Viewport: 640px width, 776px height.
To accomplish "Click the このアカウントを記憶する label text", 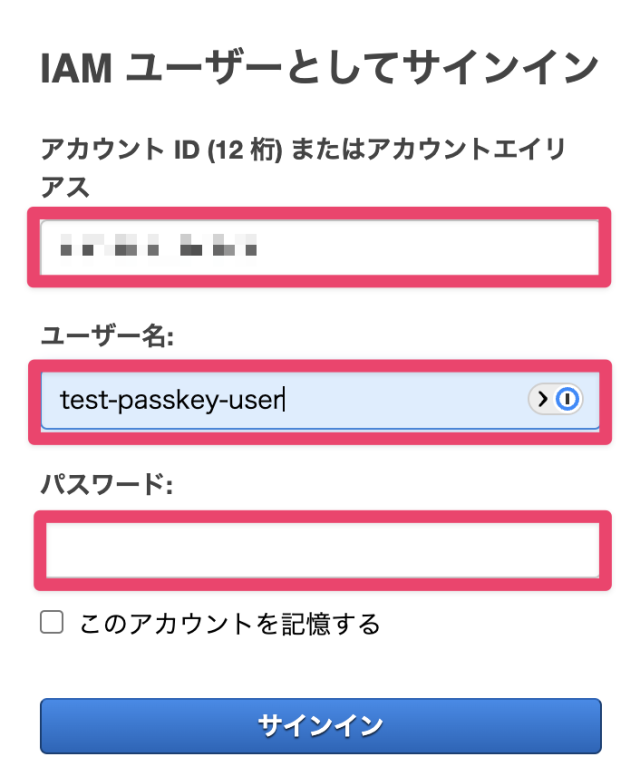I will [x=230, y=624].
